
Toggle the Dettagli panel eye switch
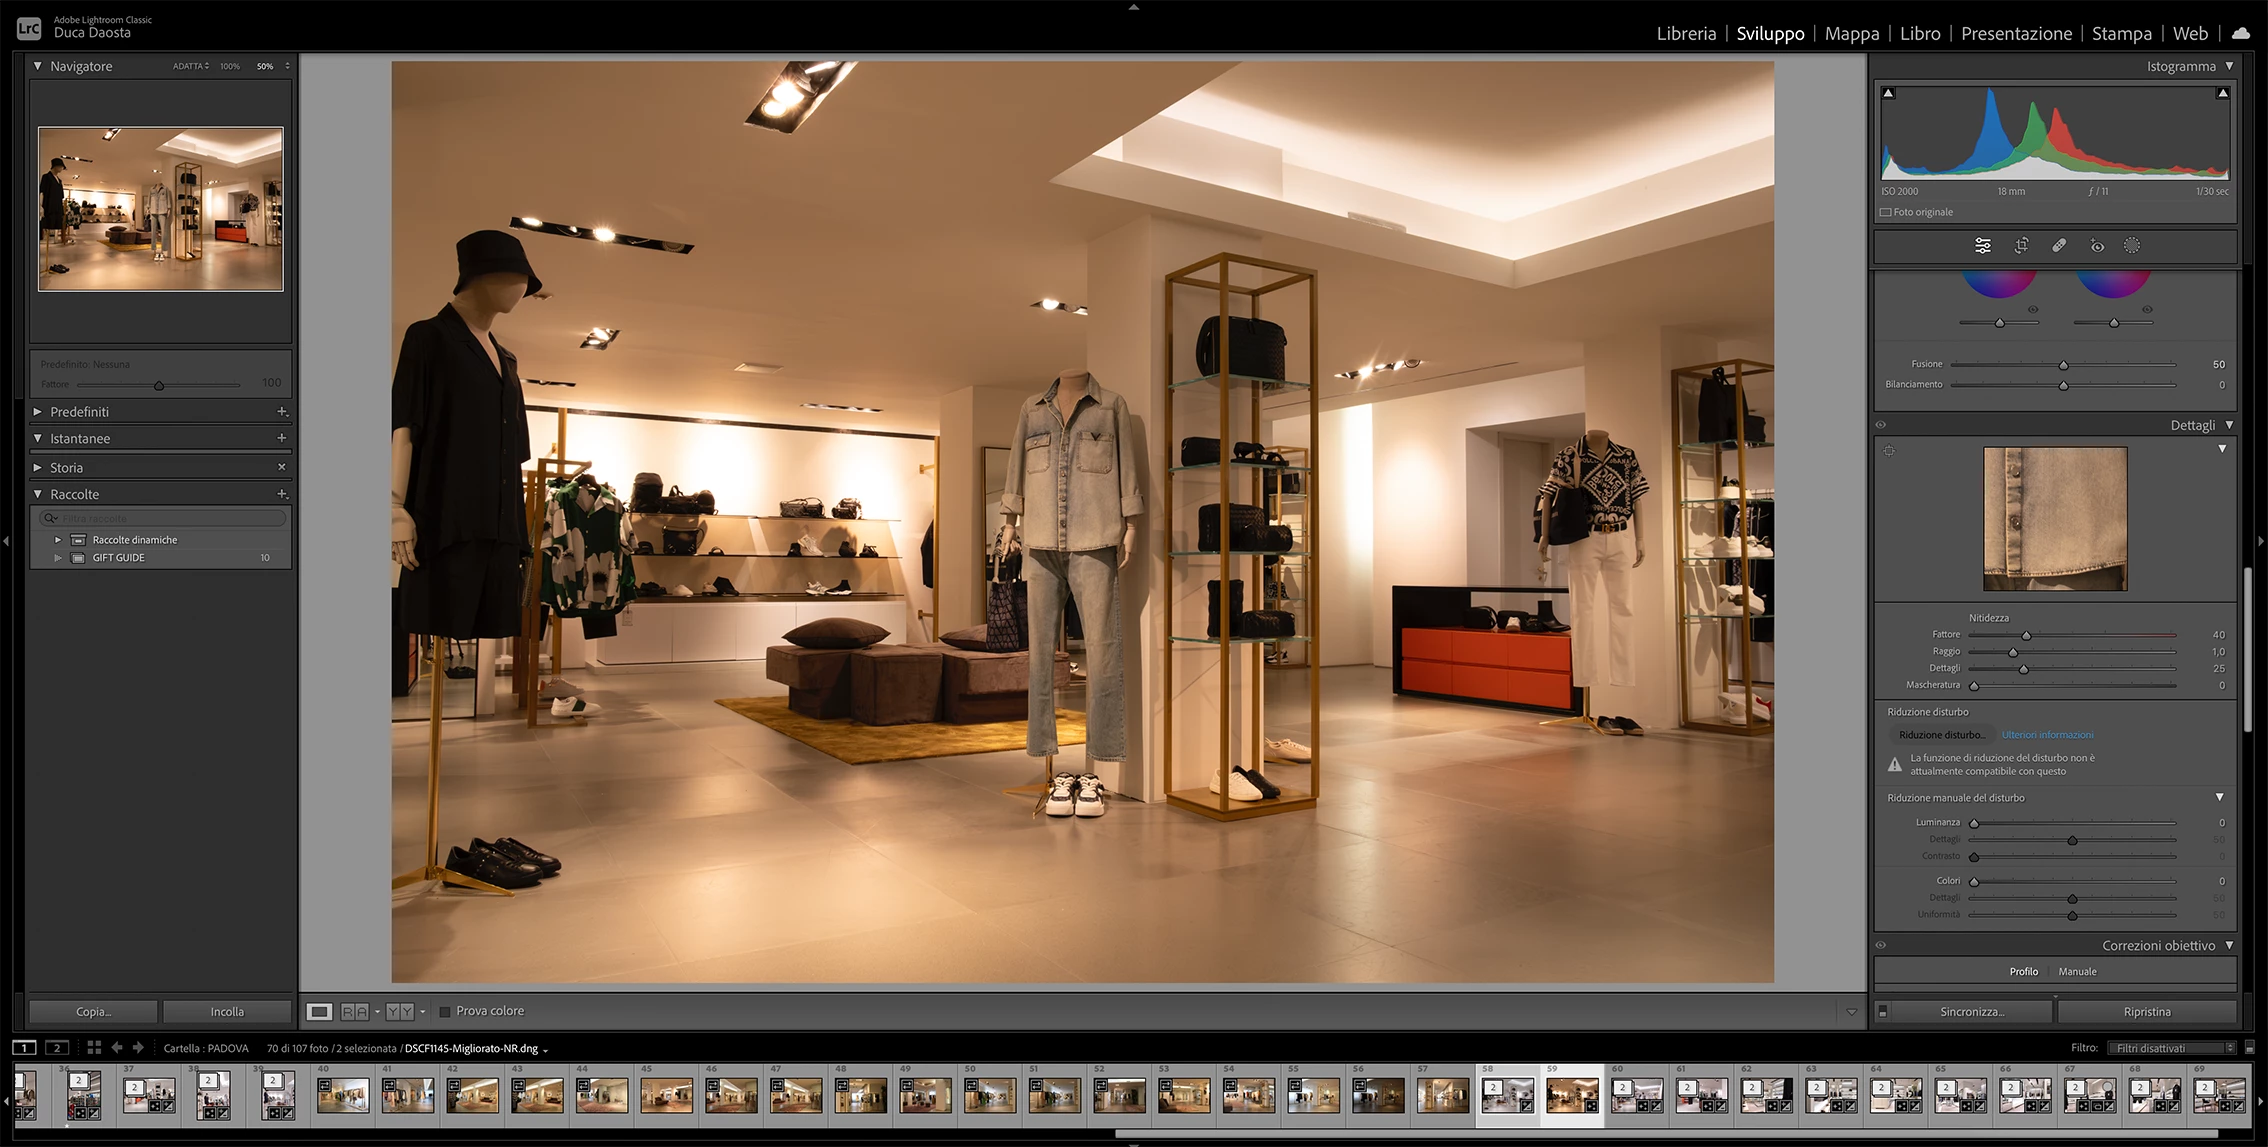click(x=1881, y=425)
